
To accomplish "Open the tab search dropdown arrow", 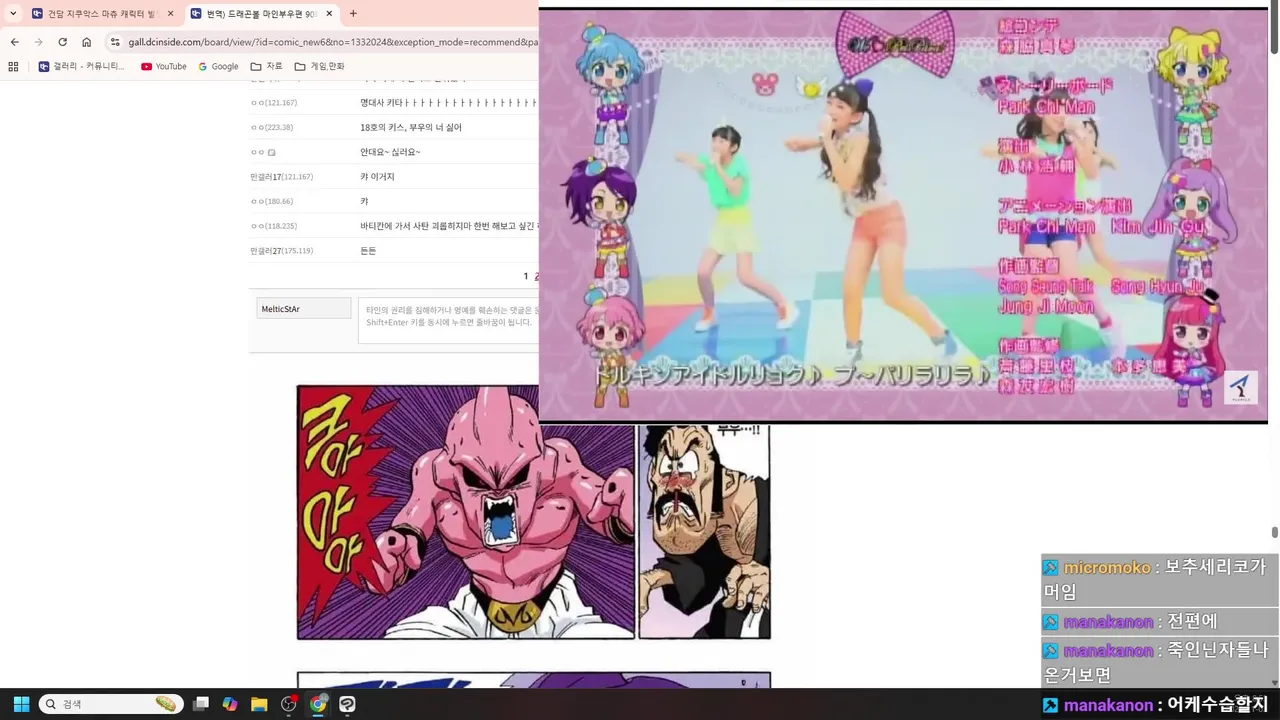I will click(x=13, y=14).
